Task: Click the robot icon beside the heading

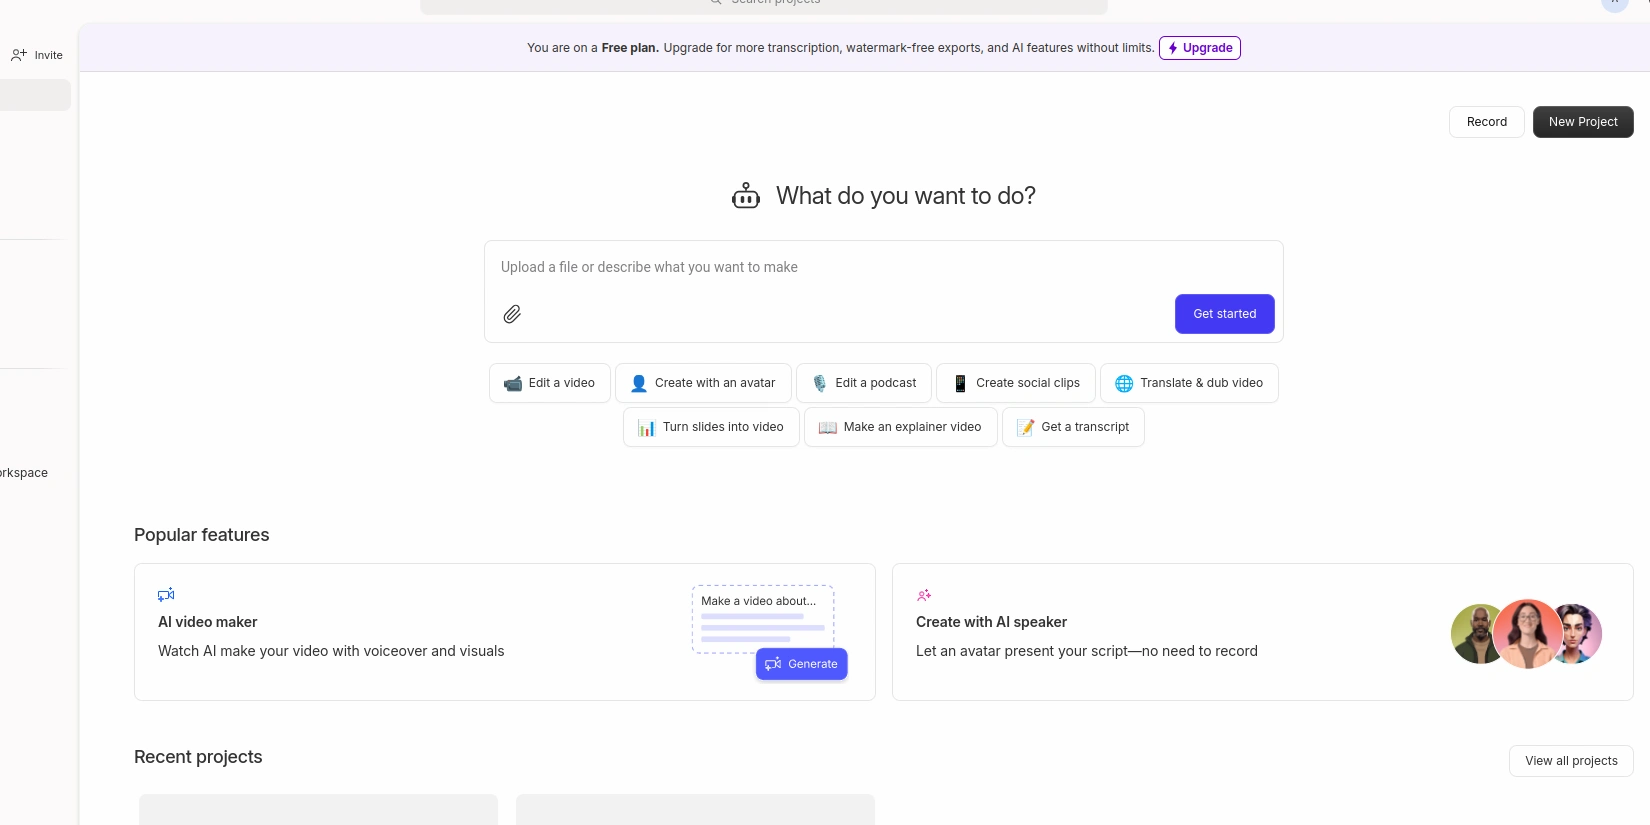Action: coord(746,196)
